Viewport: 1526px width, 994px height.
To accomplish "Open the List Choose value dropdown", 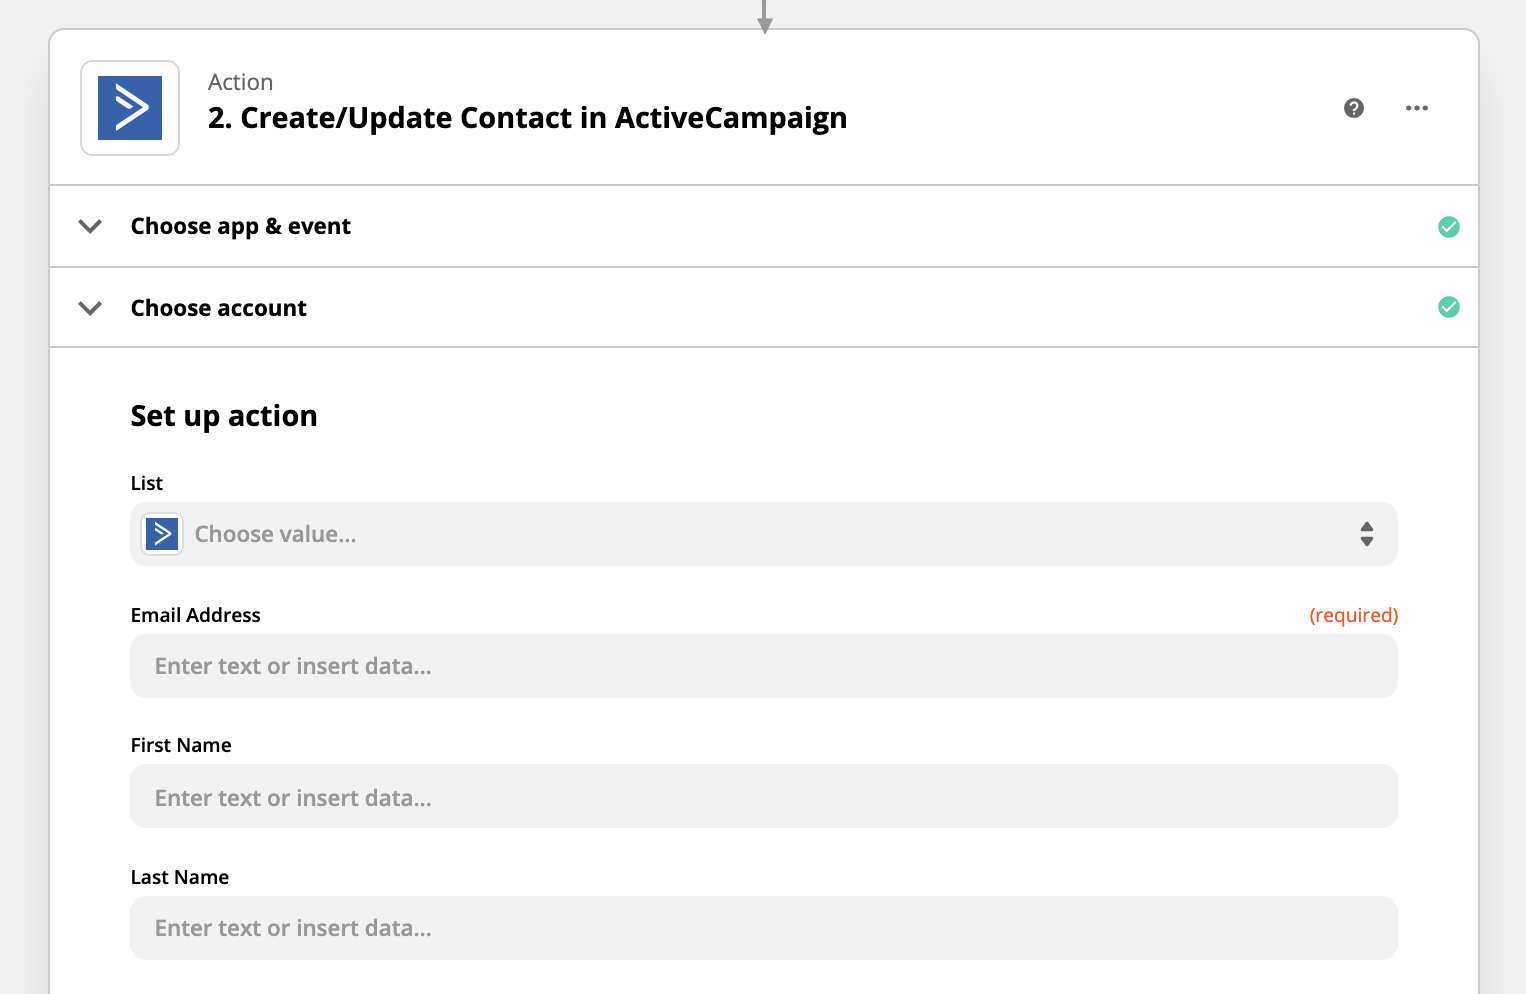I will pos(764,534).
